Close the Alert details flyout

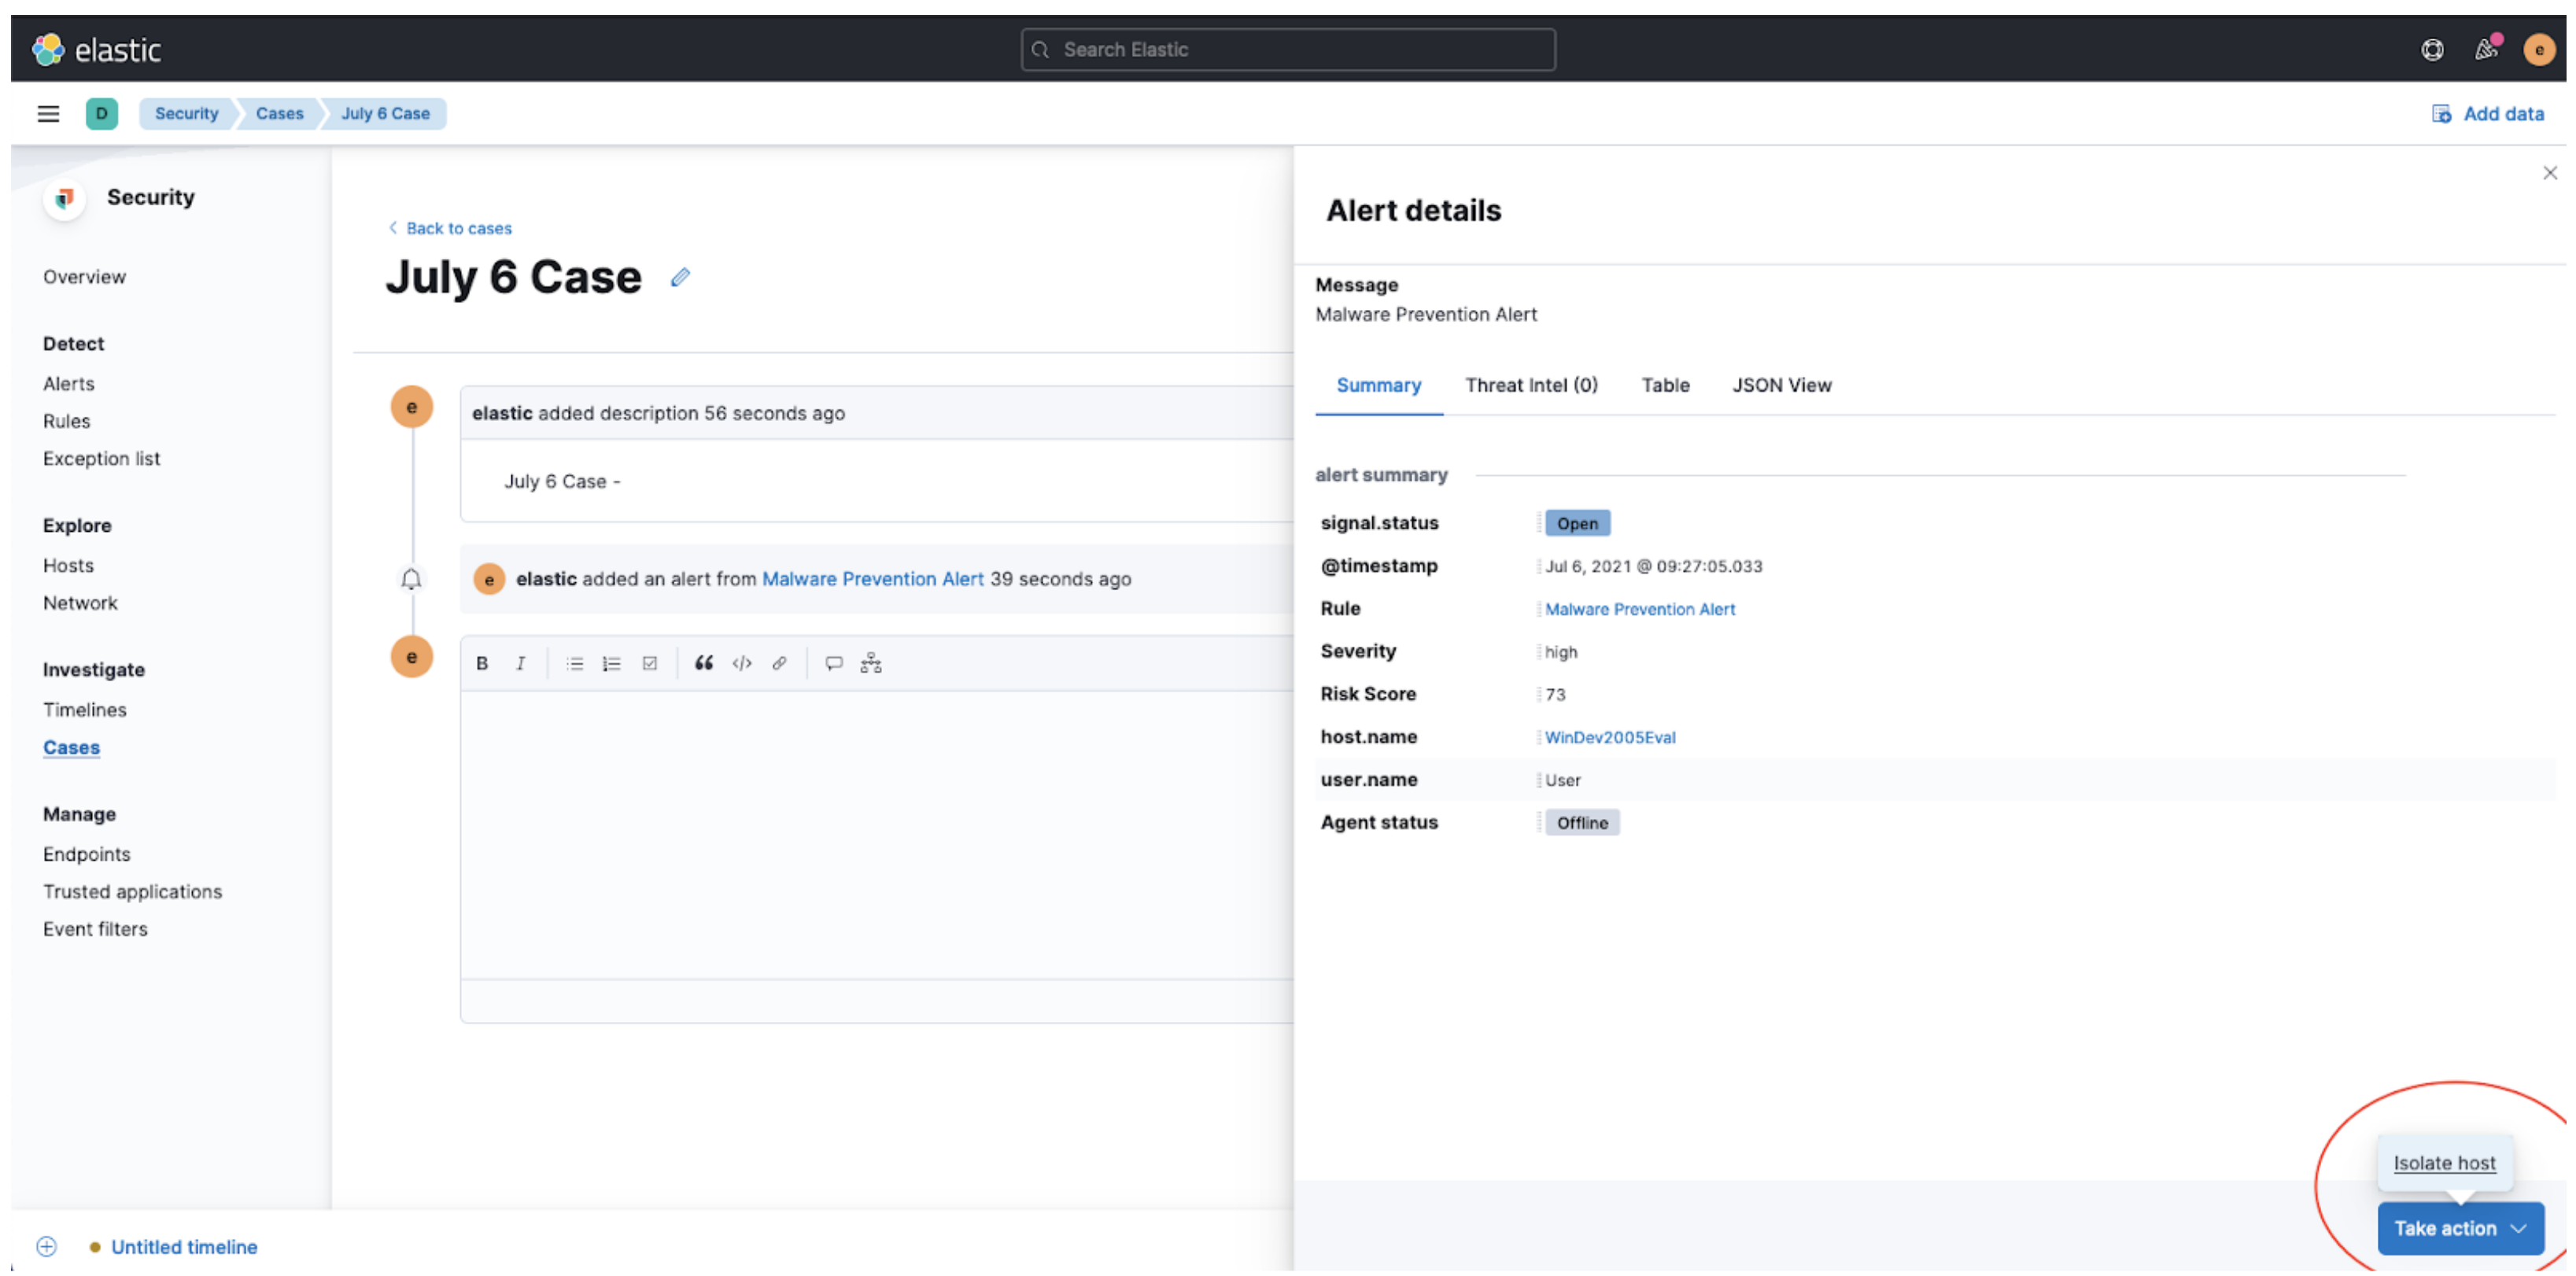coord(2549,173)
